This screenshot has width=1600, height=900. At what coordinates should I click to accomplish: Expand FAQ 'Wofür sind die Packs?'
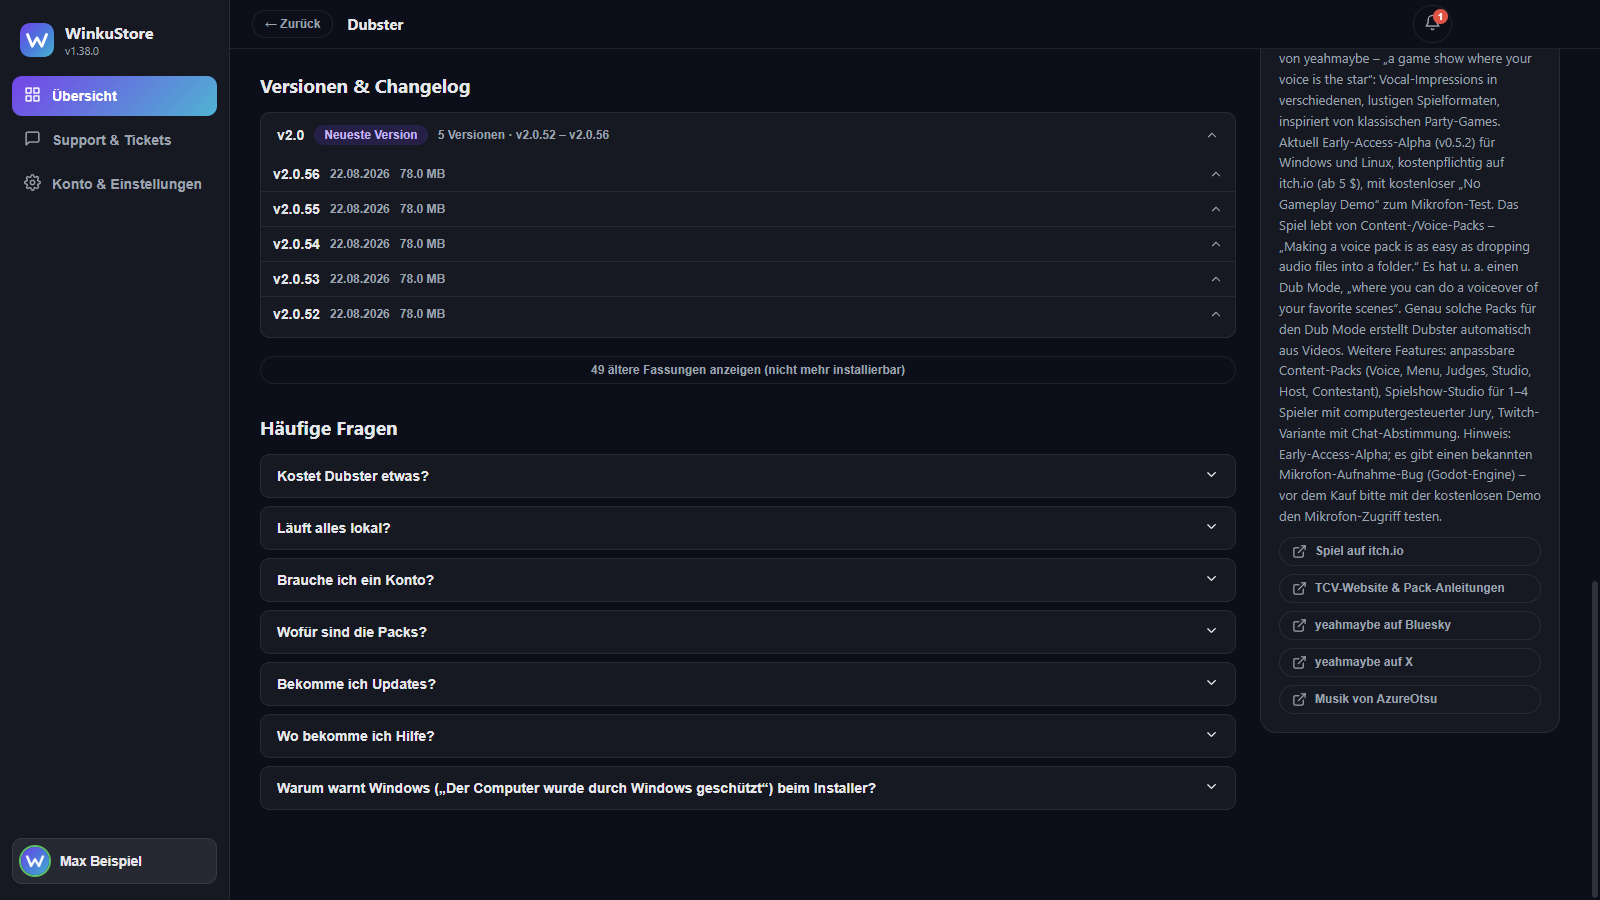point(747,632)
